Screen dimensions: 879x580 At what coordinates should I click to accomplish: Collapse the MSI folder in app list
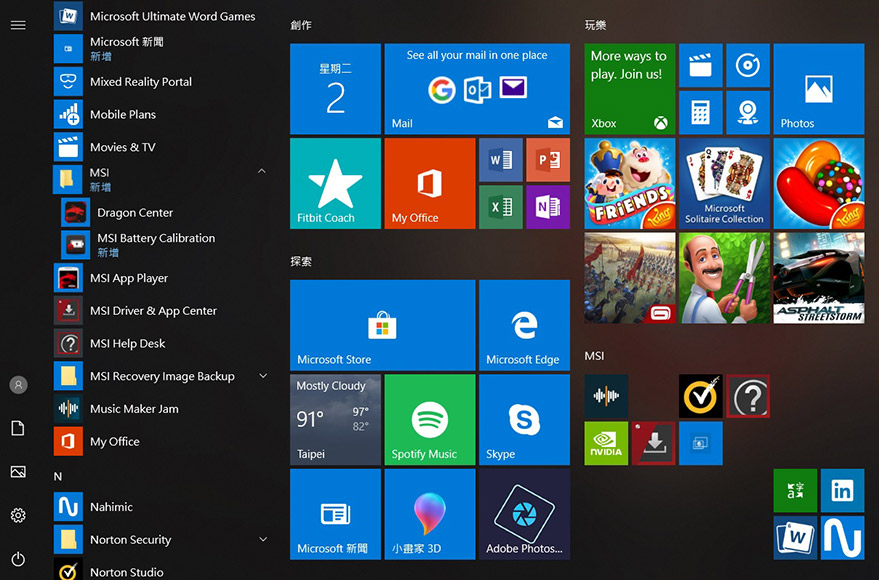click(x=262, y=172)
